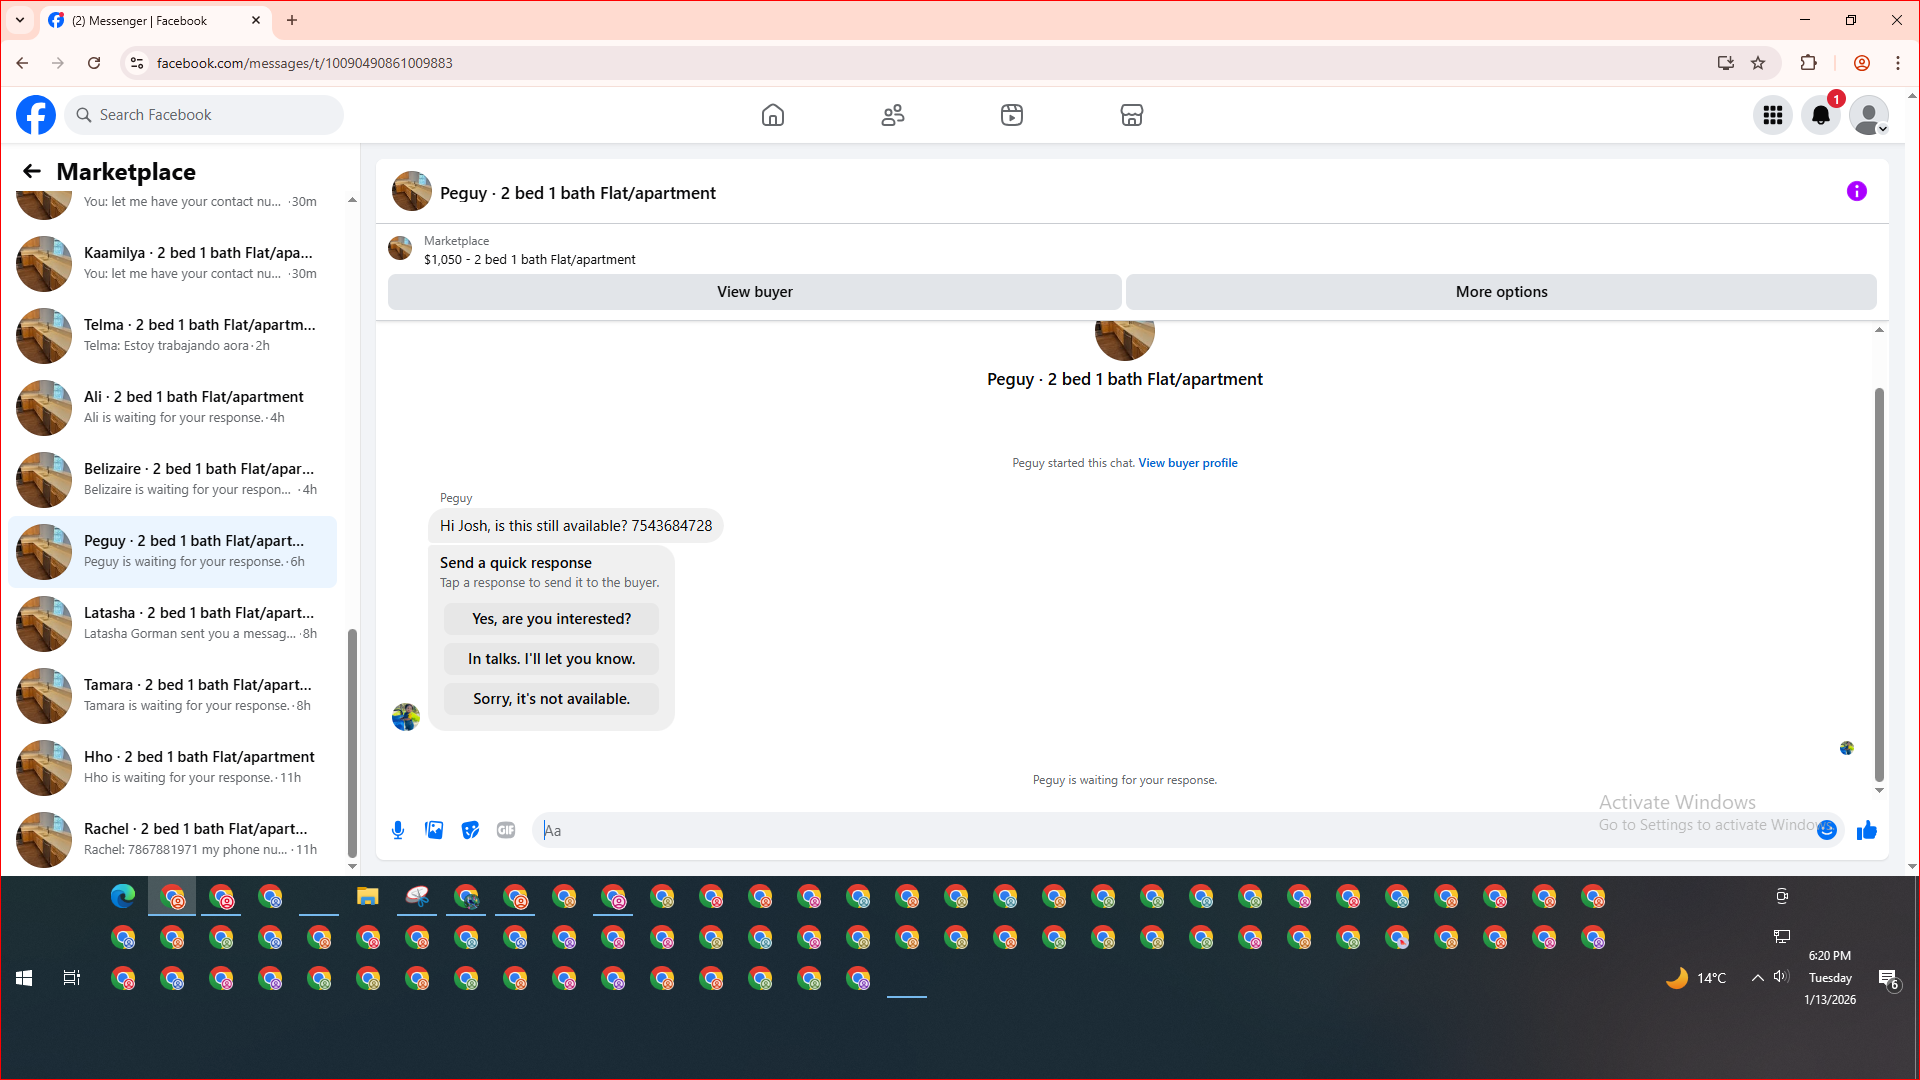Attach a photo using the image icon
Viewport: 1920px width, 1080px height.
point(434,830)
